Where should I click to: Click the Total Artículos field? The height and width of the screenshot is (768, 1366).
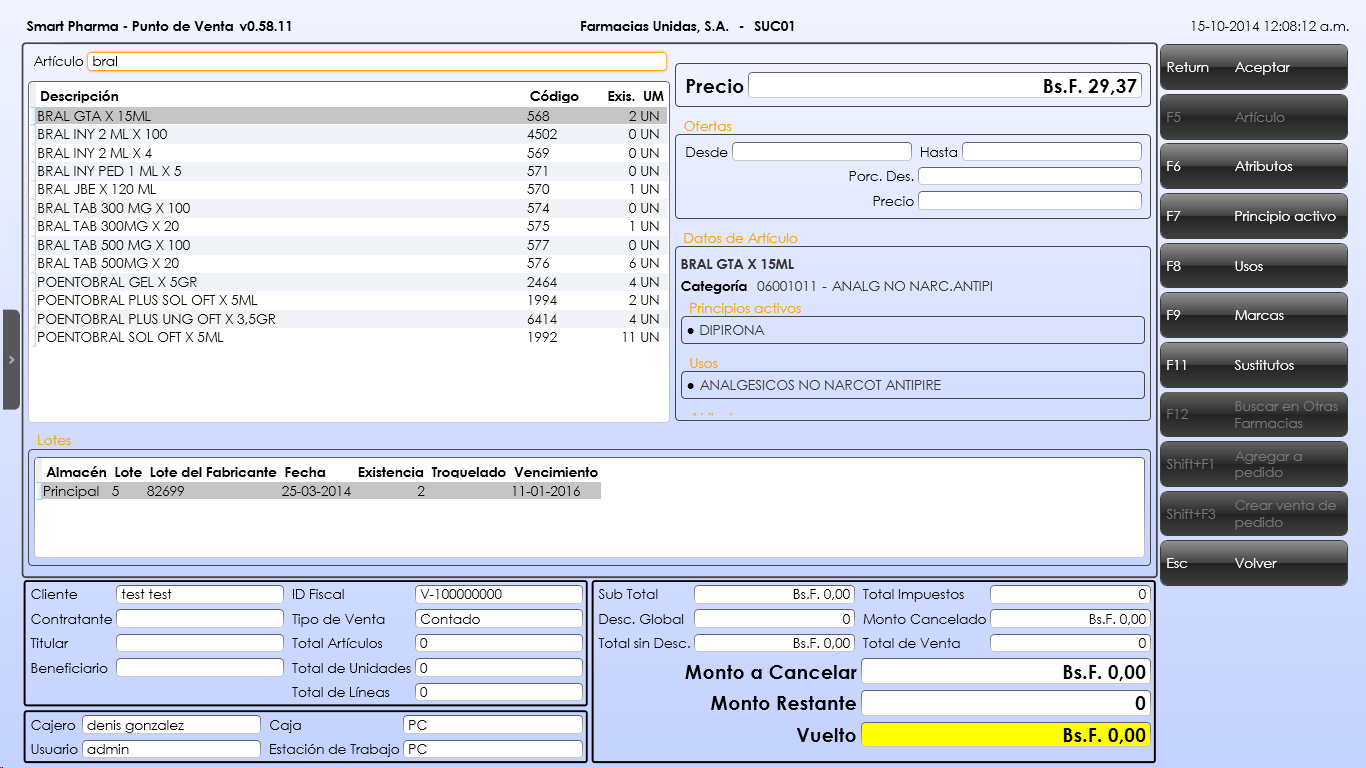[x=499, y=643]
